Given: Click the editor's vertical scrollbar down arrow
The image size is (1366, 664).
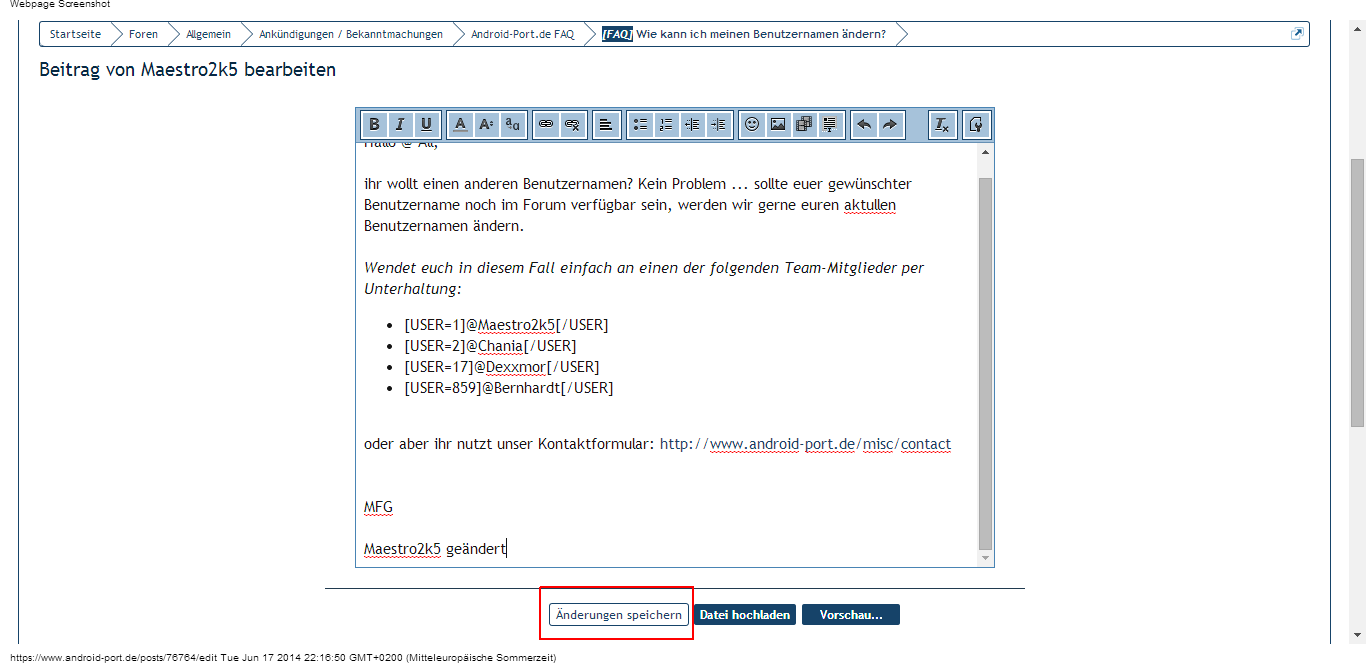Looking at the screenshot, I should point(986,558).
